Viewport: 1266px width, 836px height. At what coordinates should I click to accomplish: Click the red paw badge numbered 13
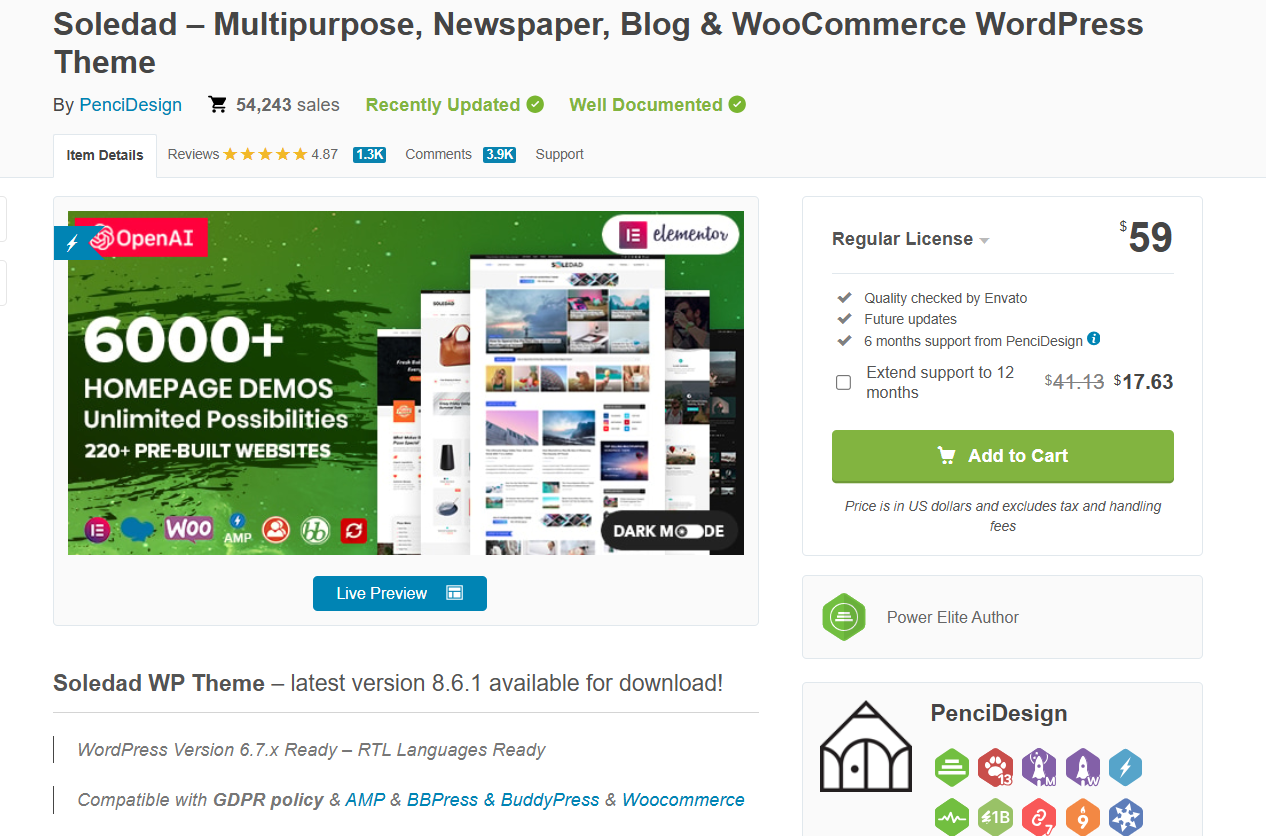click(996, 768)
